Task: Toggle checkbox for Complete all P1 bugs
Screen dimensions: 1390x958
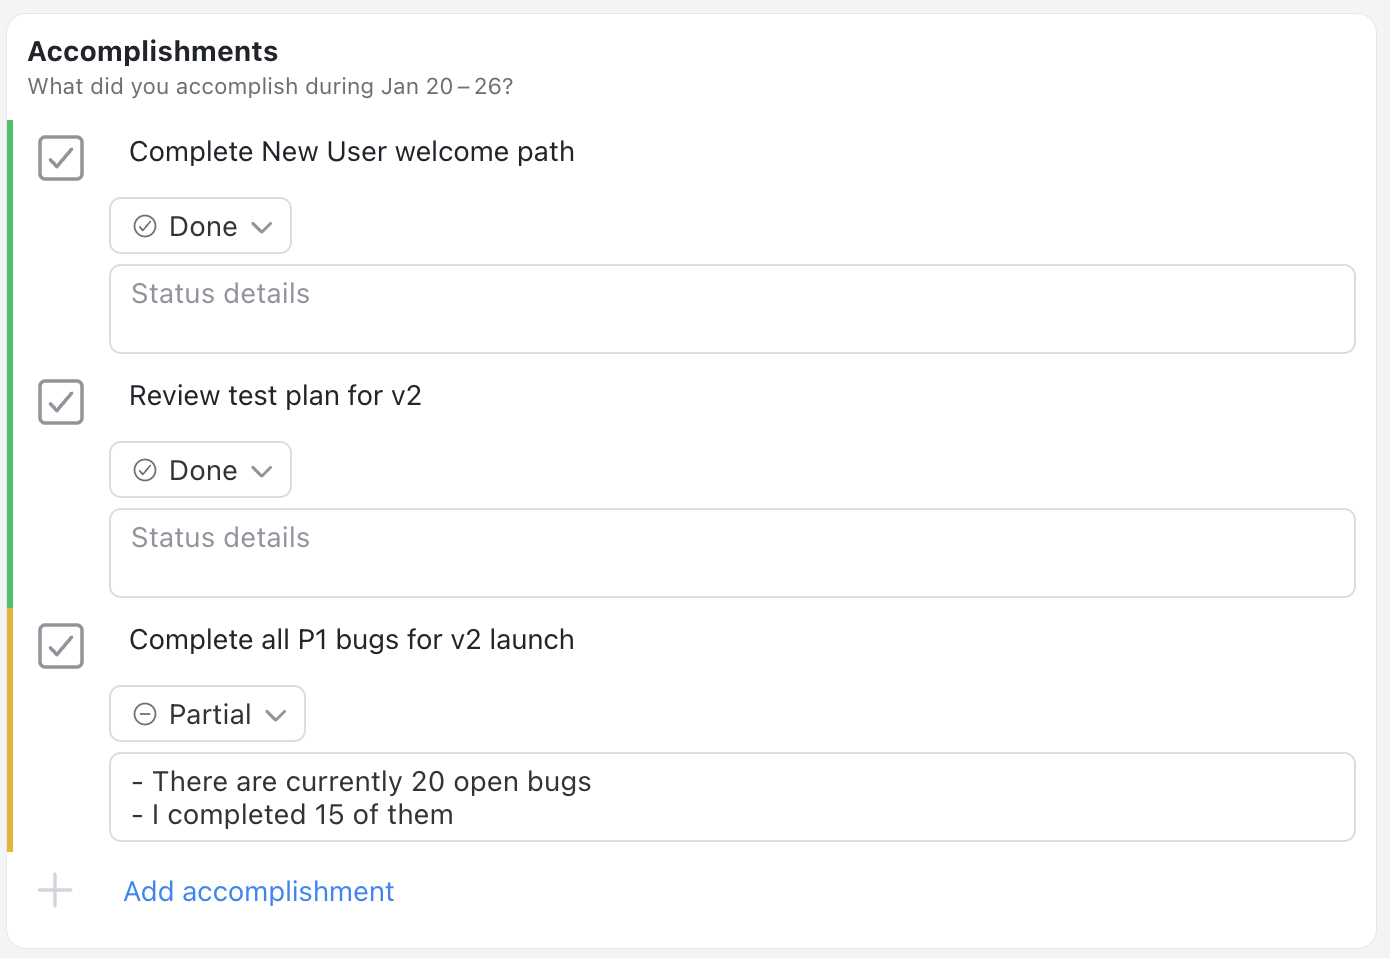Action: 61,646
